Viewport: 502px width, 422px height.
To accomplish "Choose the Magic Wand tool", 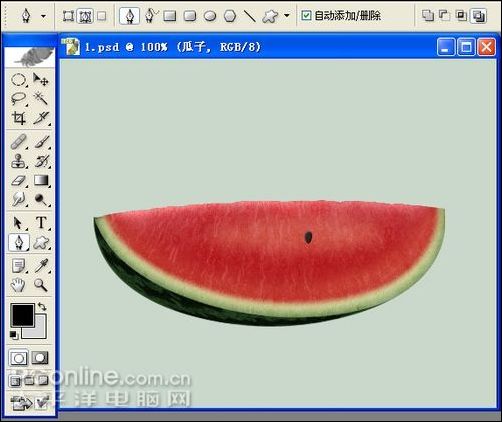I will click(x=41, y=99).
